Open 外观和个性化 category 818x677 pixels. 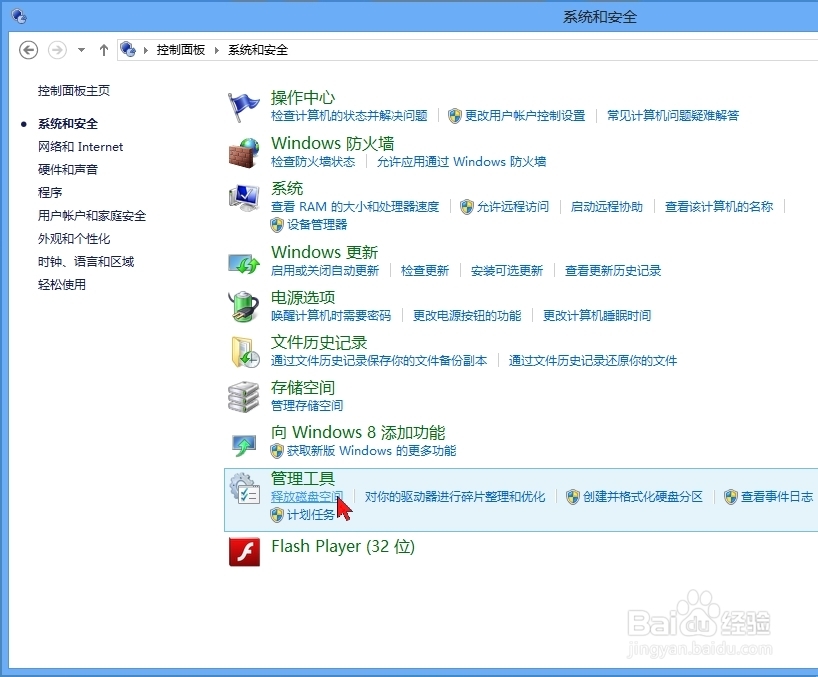[74, 238]
